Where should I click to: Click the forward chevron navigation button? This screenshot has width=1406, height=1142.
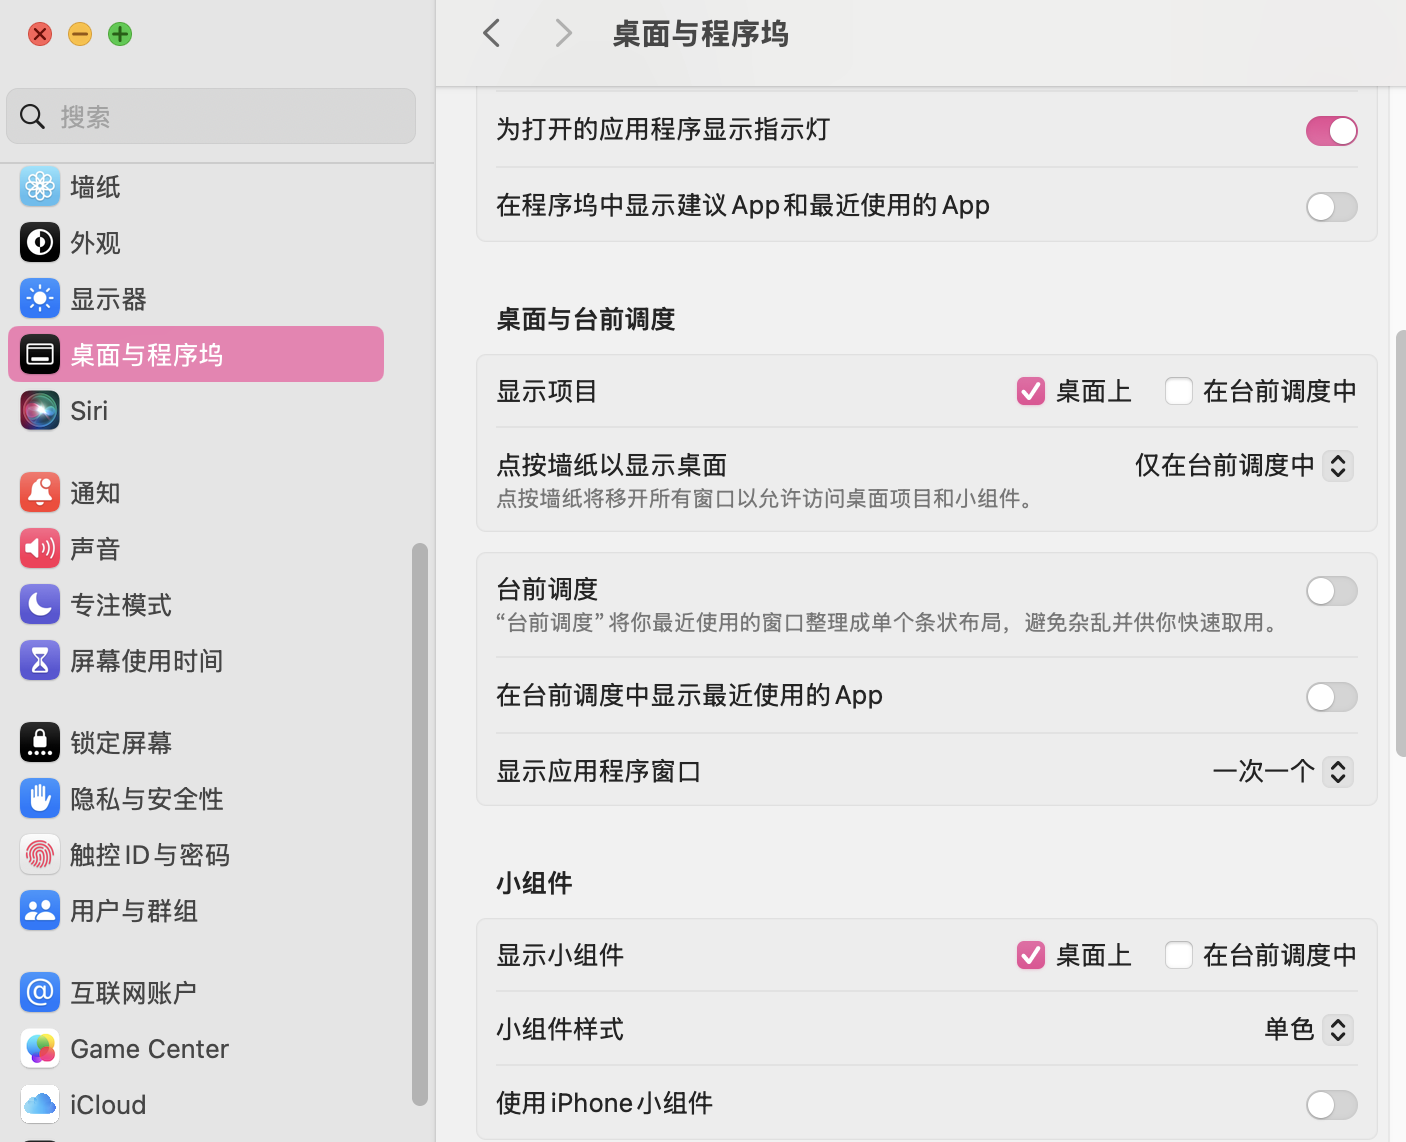tap(563, 33)
